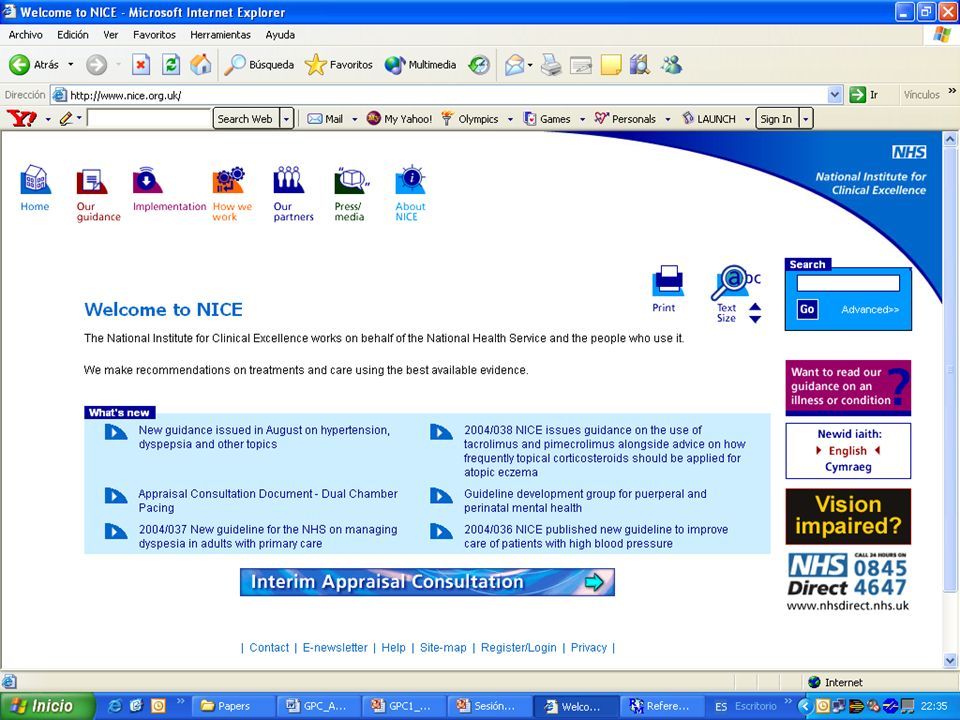Viewport: 960px width, 720px height.
Task: Click the Contact footer link
Action: (269, 647)
